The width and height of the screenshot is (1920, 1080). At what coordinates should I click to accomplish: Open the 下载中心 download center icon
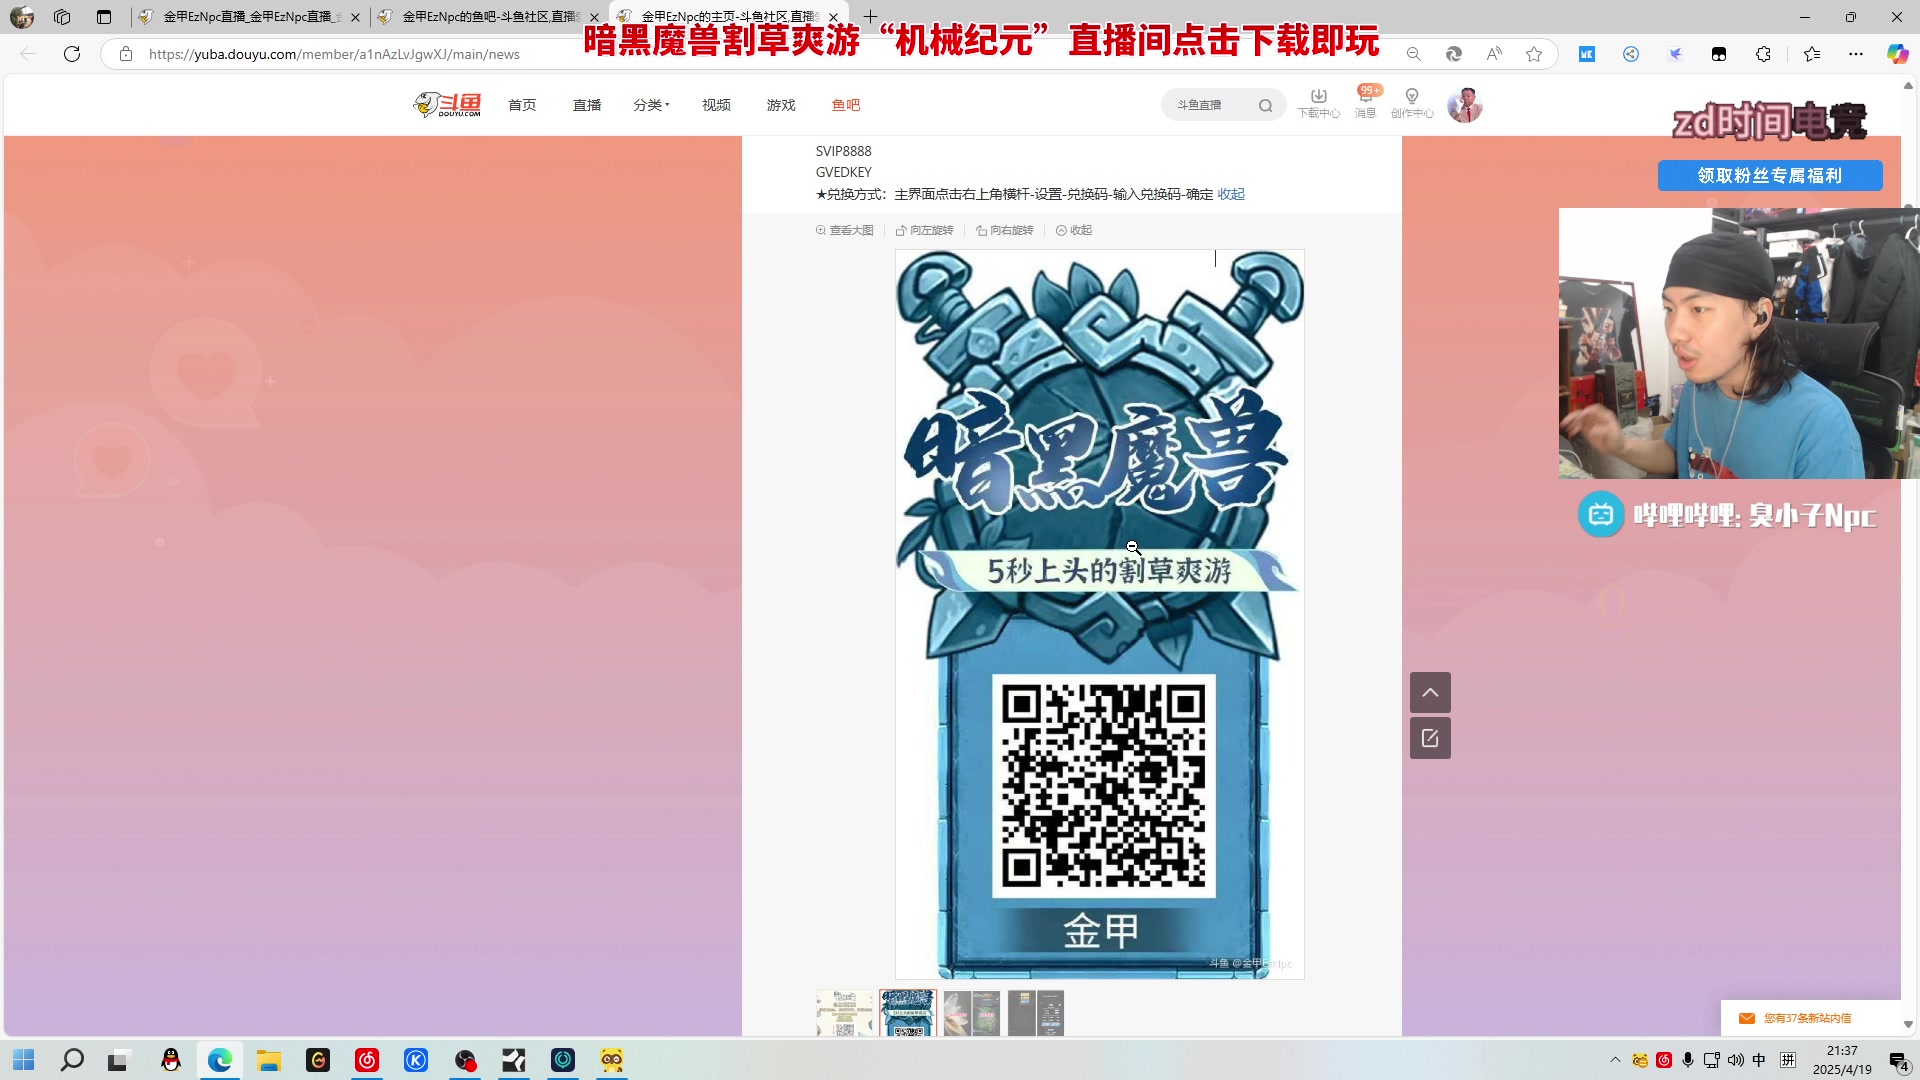1319,104
